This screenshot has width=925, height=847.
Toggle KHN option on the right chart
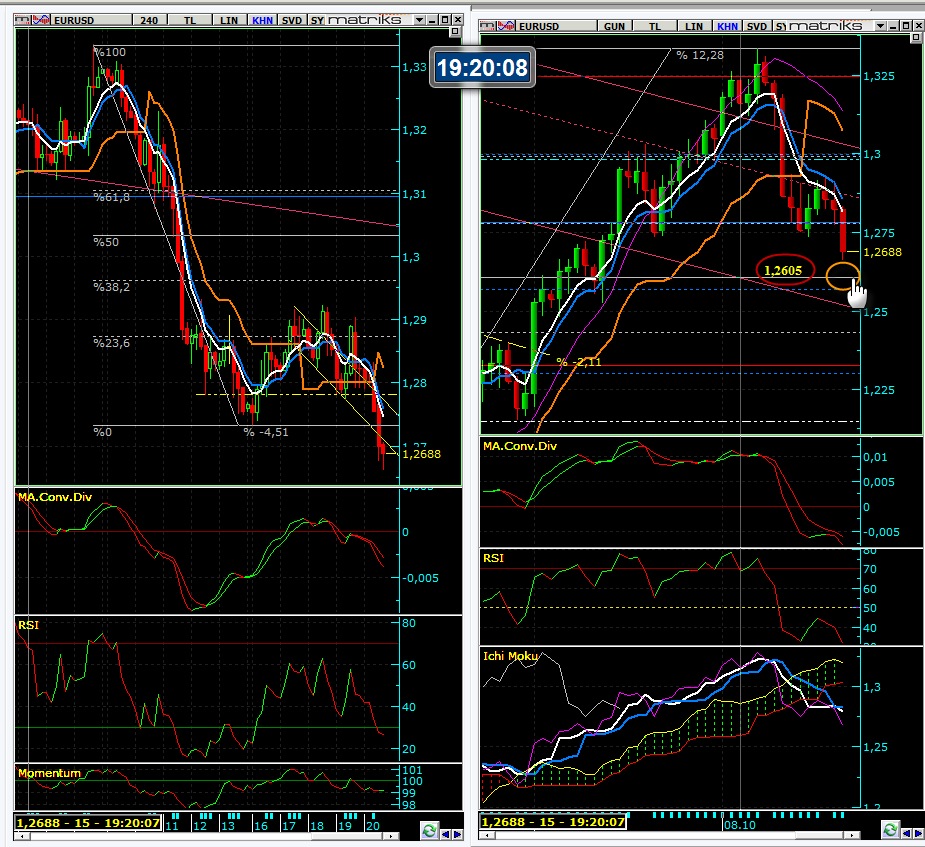tap(729, 26)
